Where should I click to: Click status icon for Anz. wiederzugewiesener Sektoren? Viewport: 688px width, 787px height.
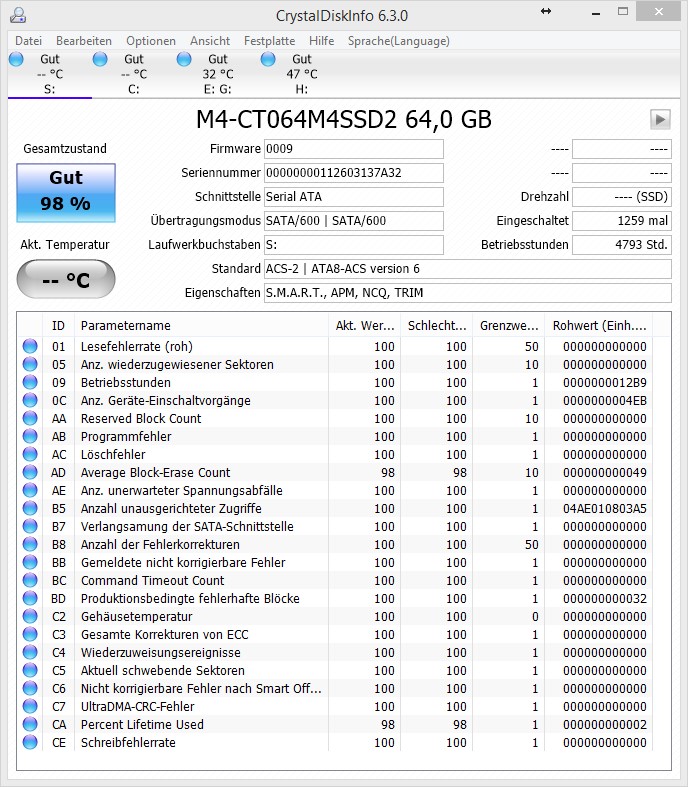click(x=30, y=364)
